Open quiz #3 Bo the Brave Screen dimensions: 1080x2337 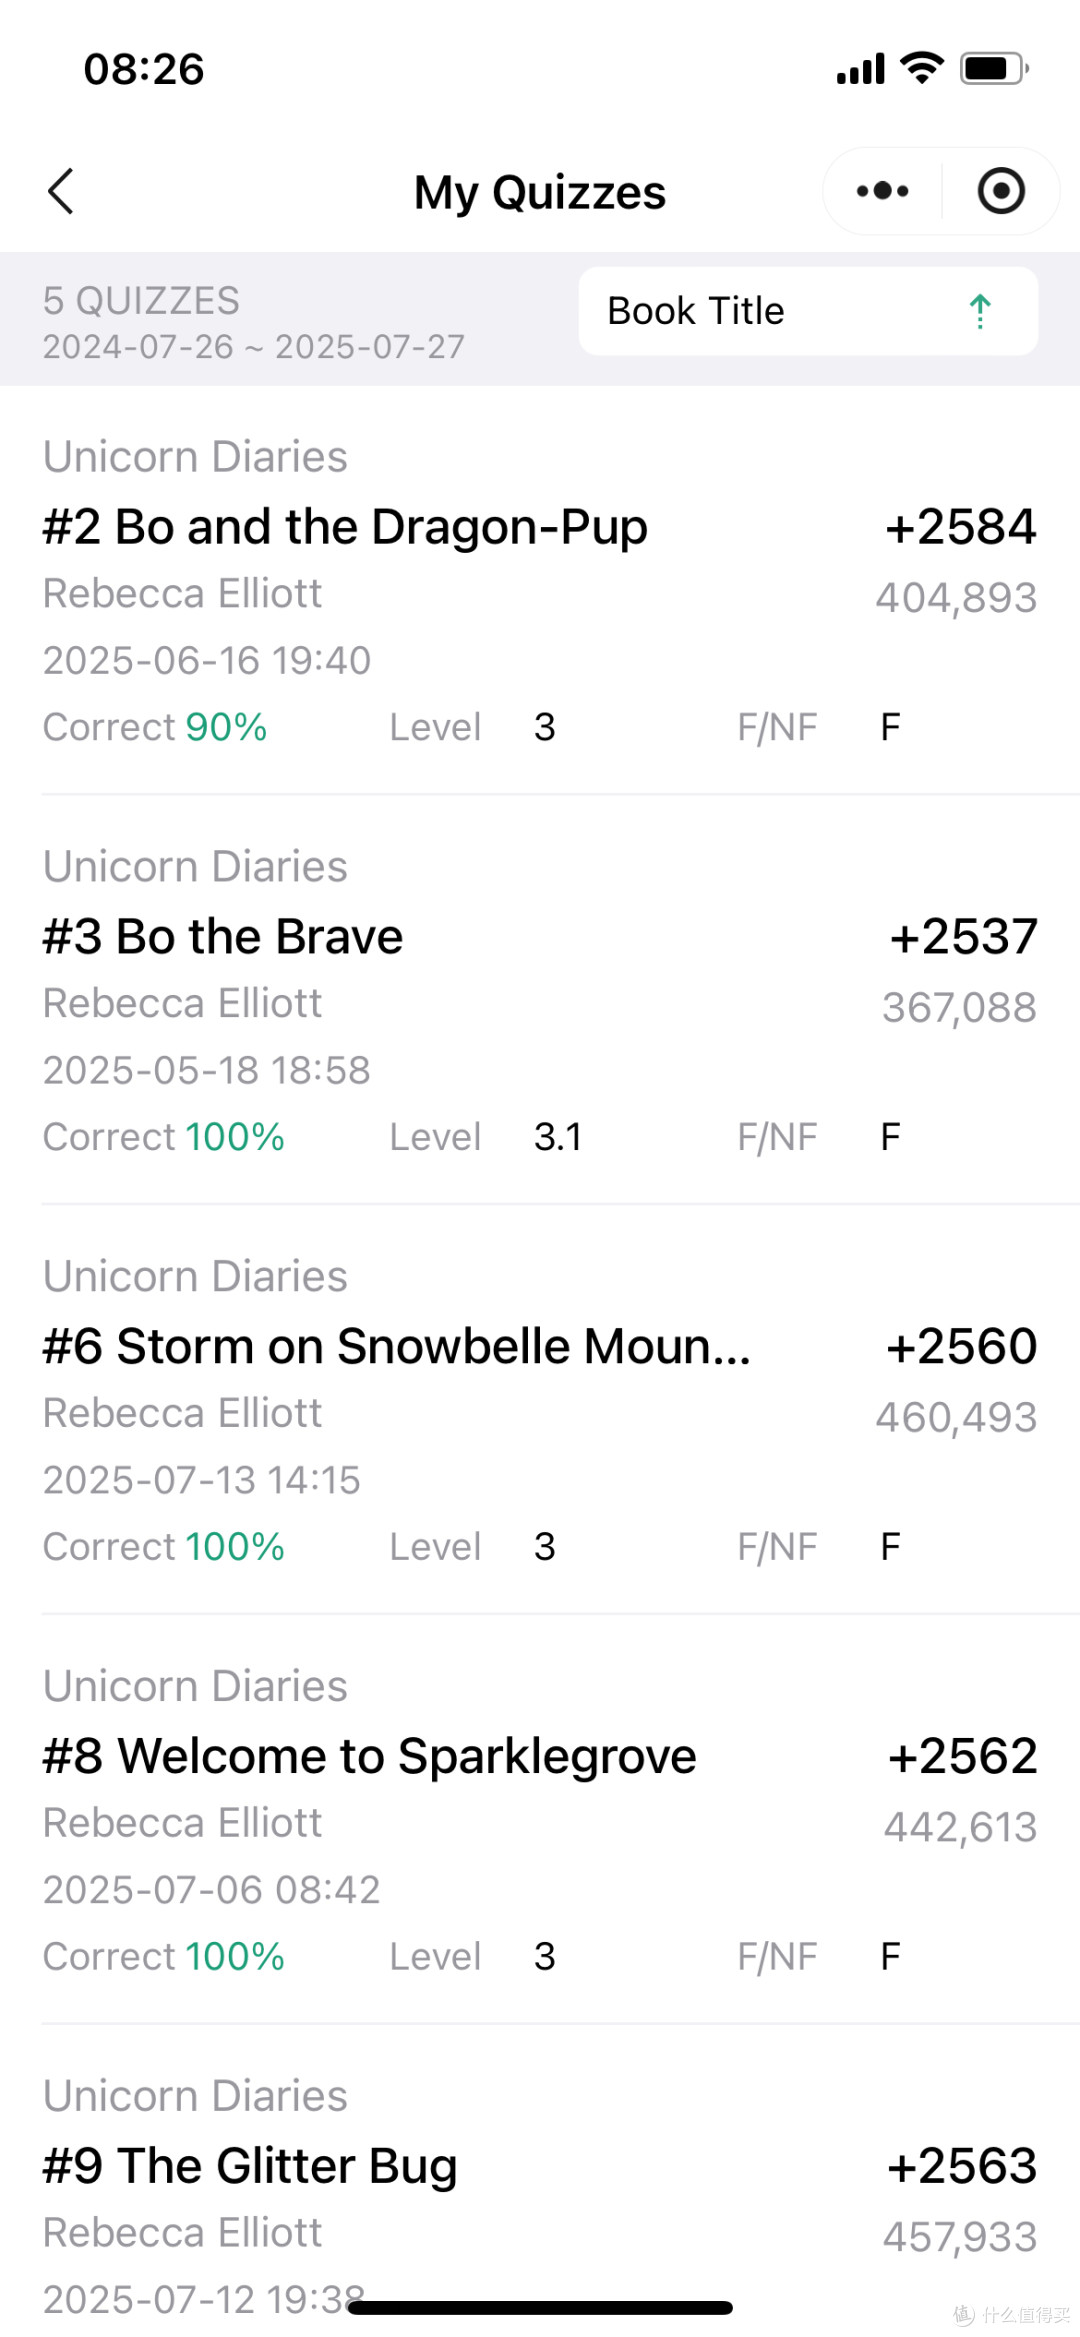[x=540, y=1000]
